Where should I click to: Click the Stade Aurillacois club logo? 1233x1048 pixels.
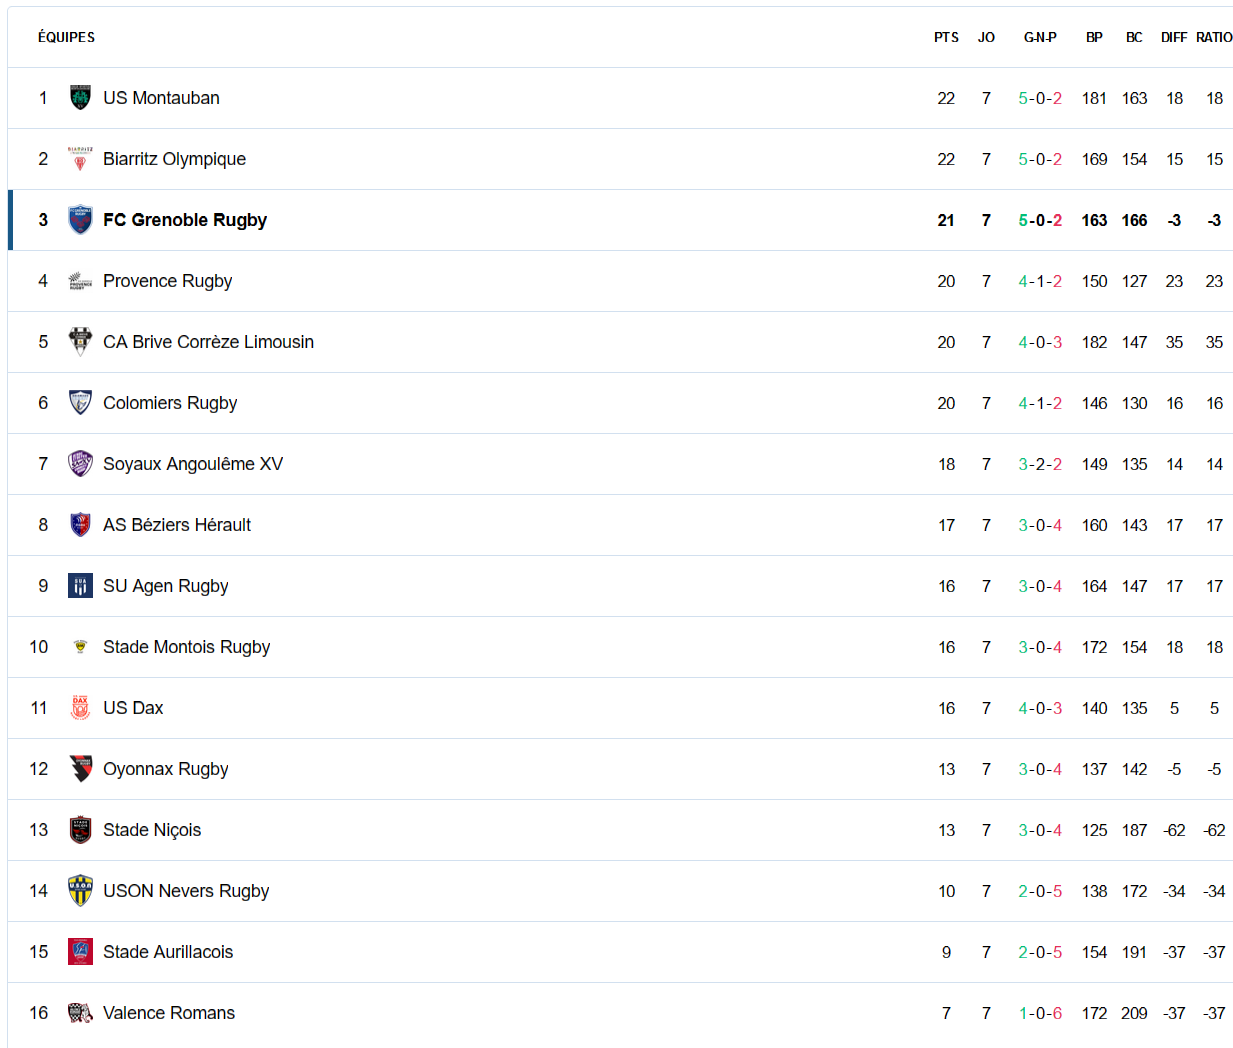click(x=80, y=952)
